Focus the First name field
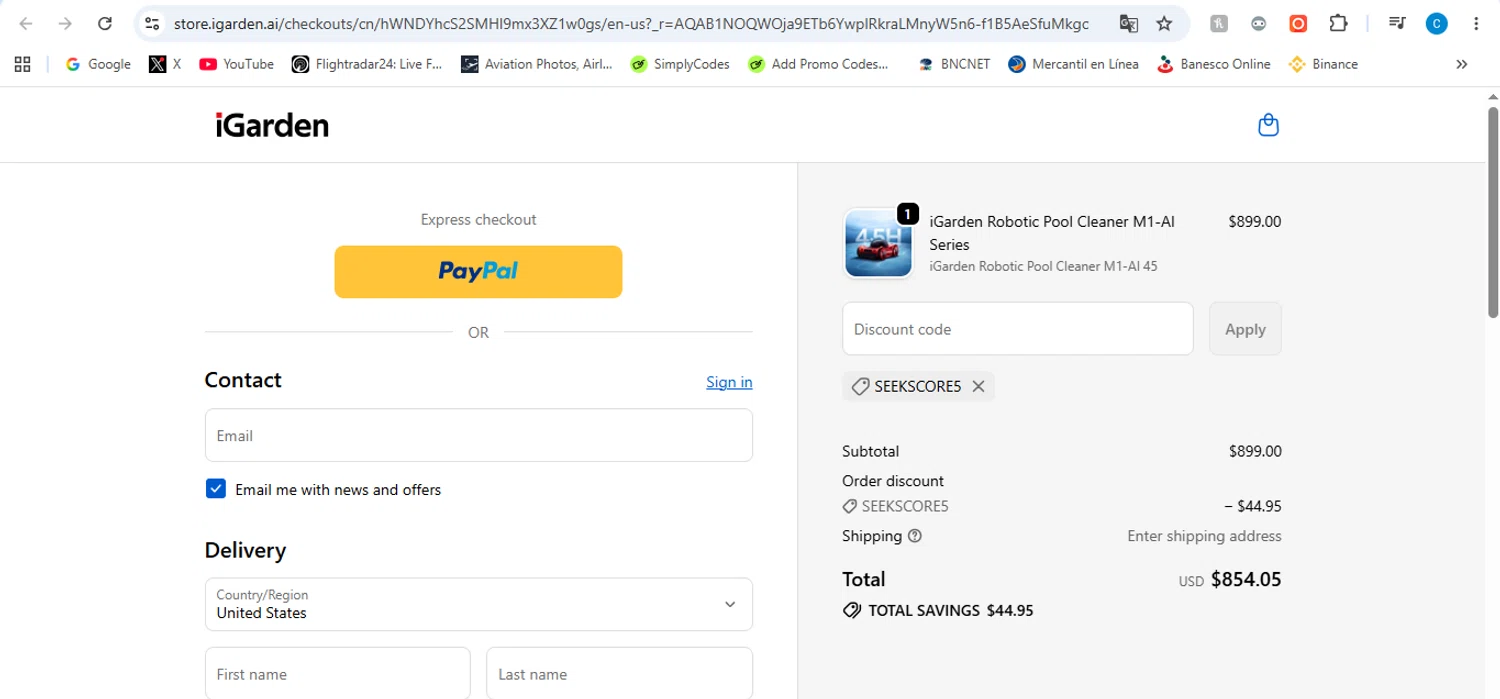 coord(338,673)
